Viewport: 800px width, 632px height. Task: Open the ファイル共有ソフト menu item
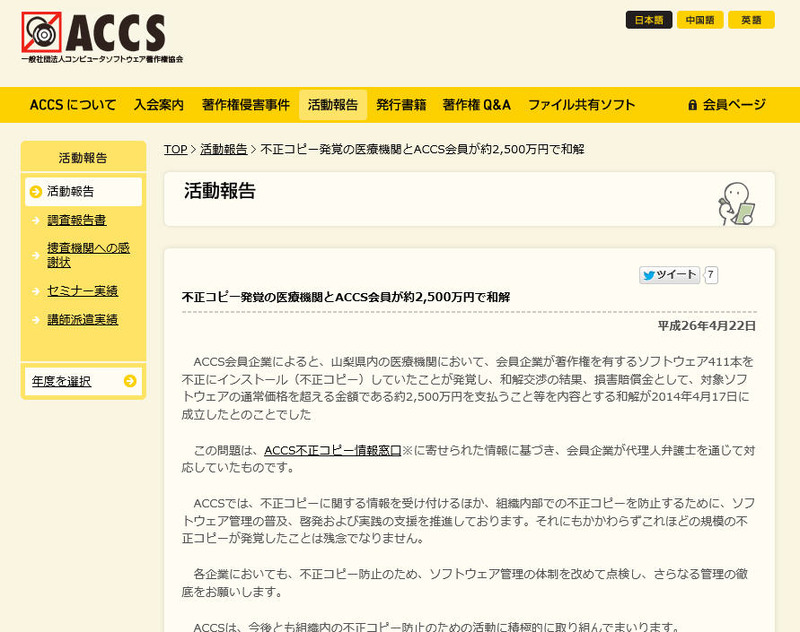[581, 105]
